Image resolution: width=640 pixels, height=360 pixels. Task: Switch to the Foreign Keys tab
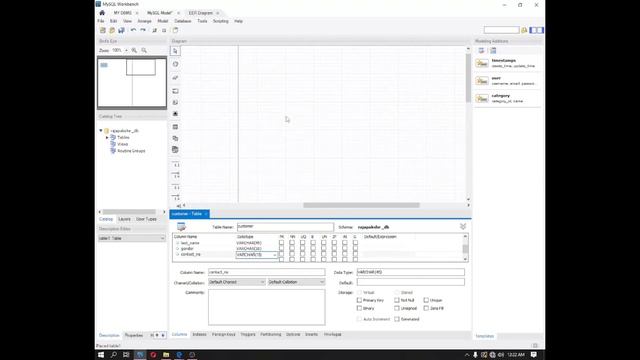(224, 334)
